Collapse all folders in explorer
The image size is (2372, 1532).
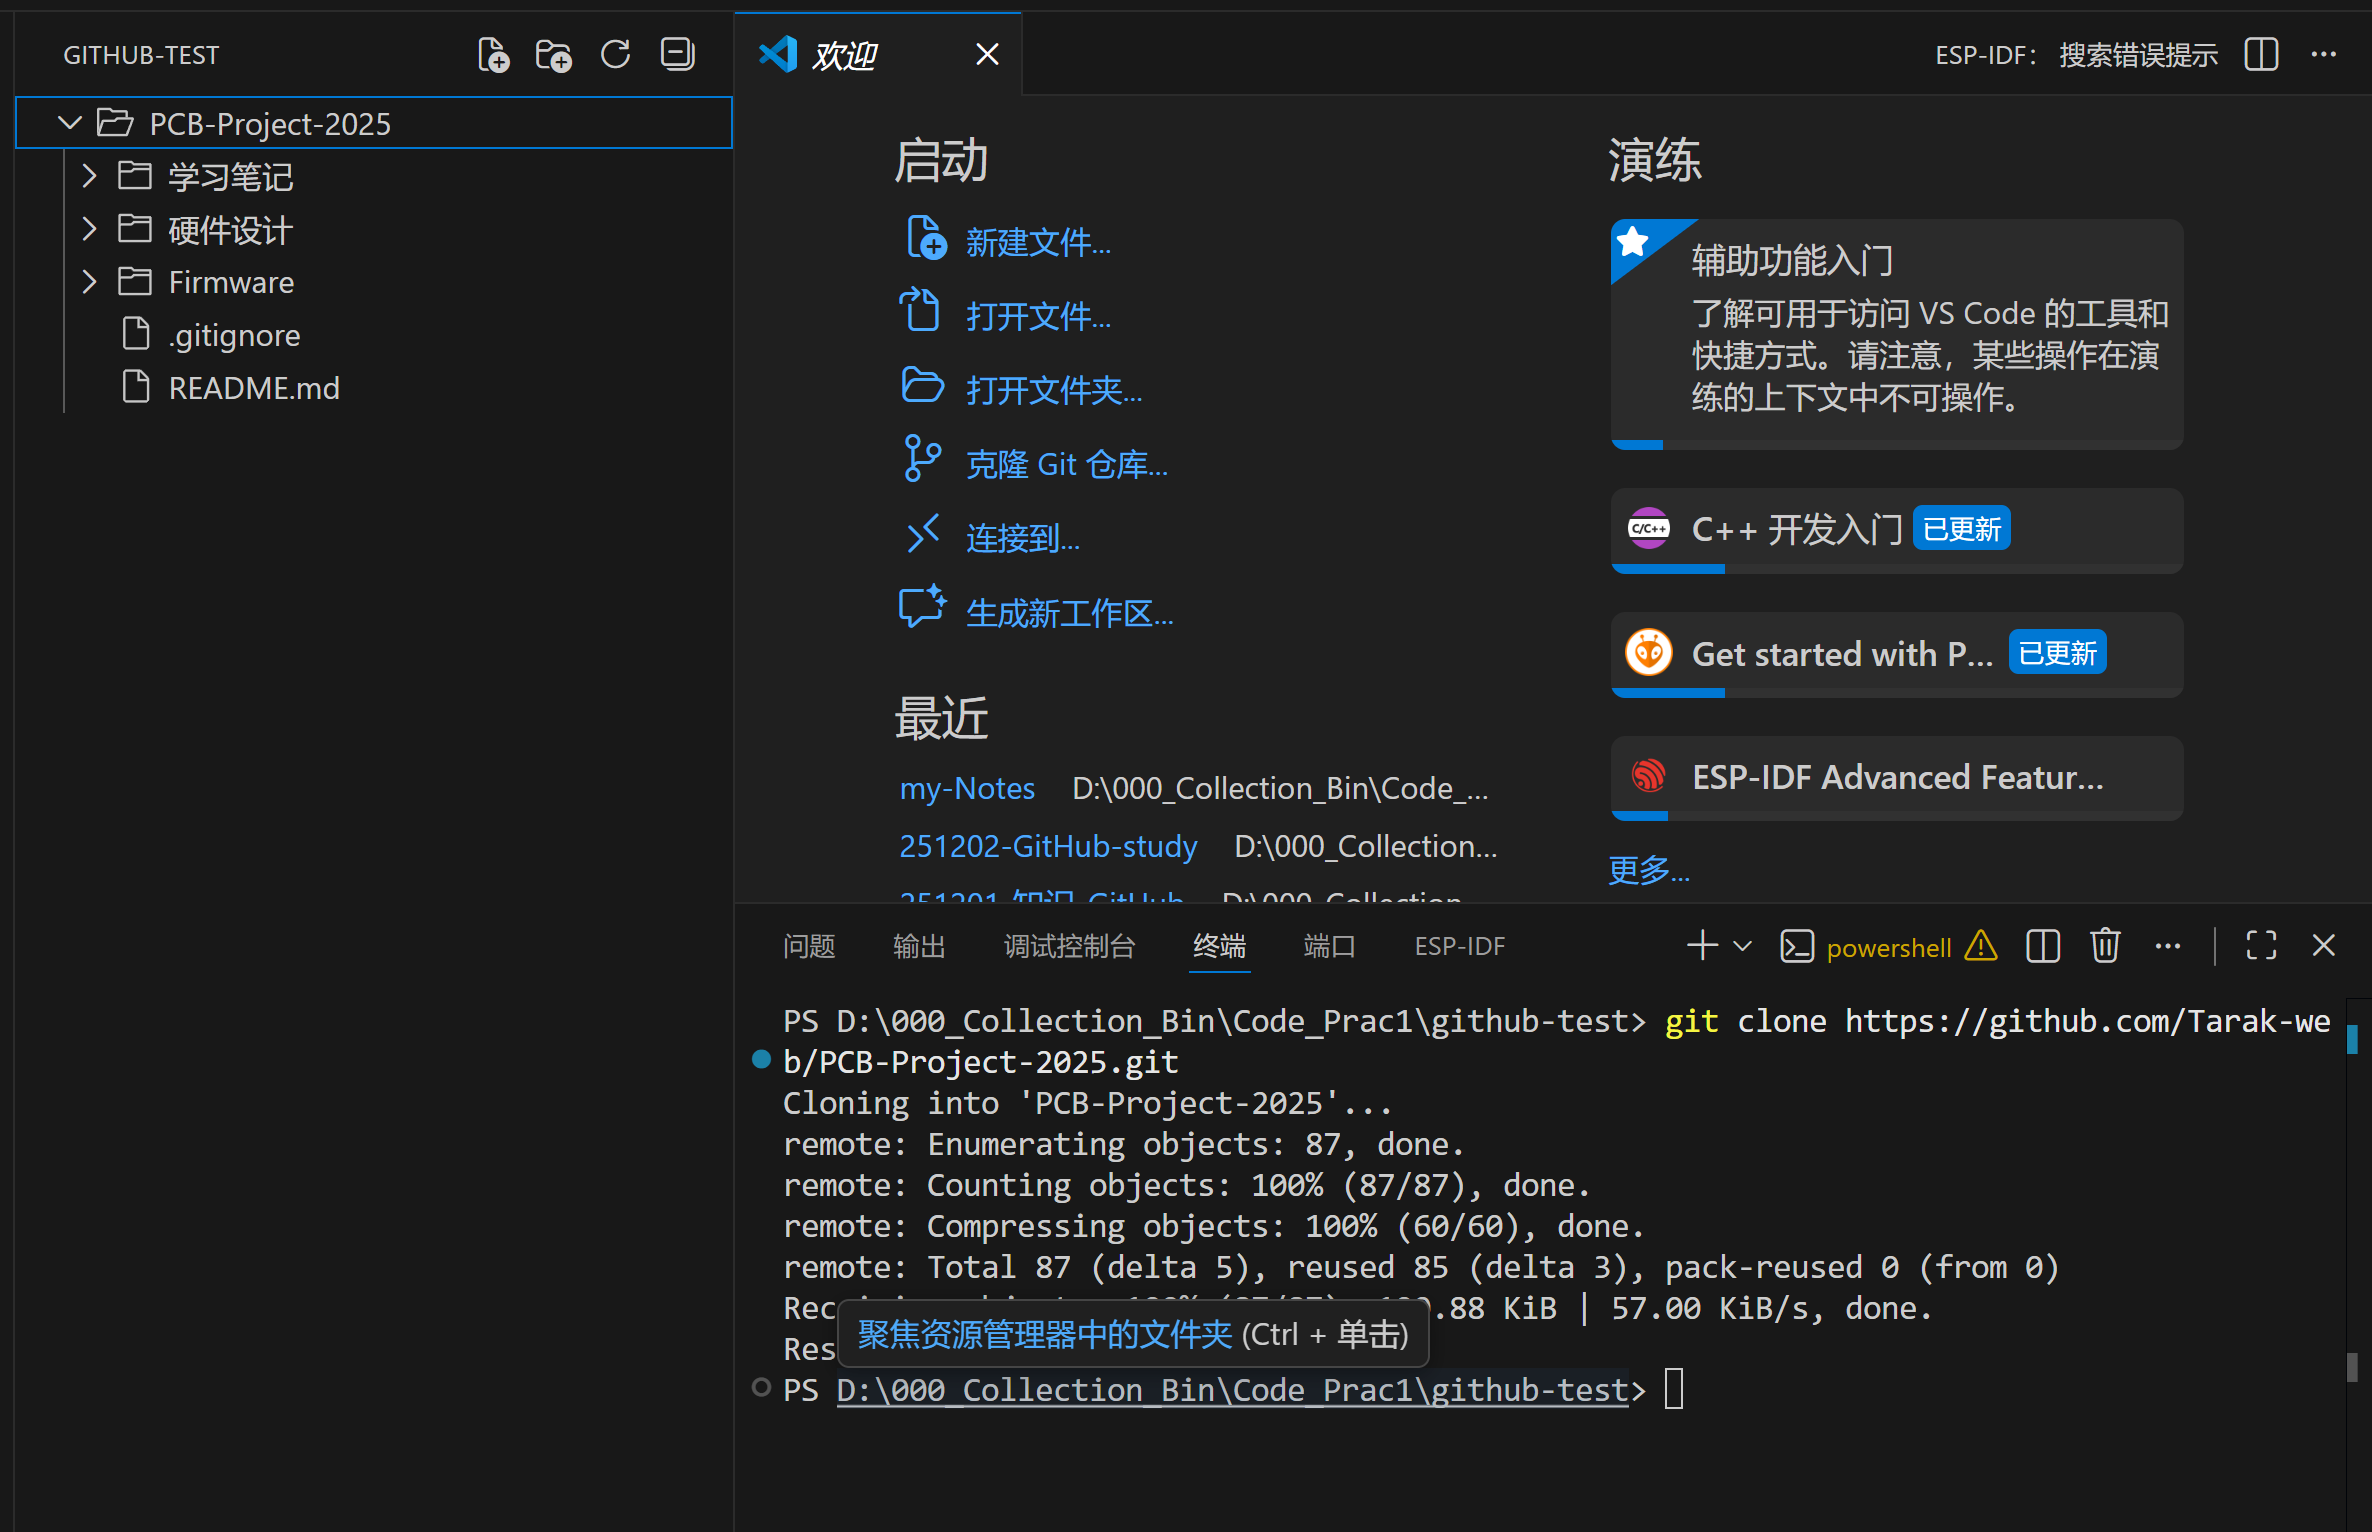(677, 55)
